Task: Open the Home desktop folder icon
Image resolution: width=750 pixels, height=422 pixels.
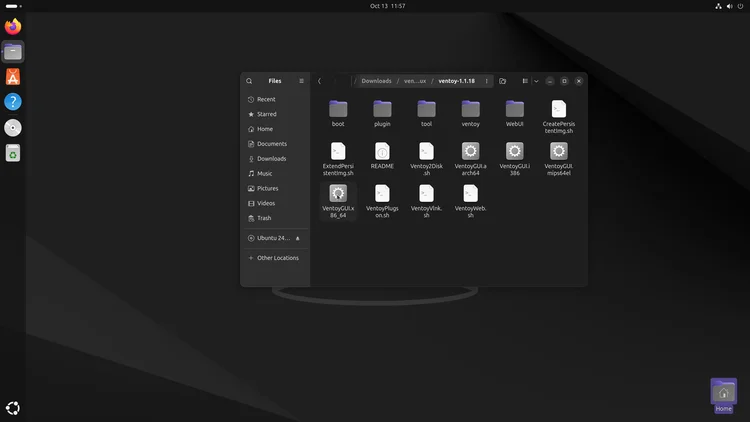Action: (x=723, y=396)
